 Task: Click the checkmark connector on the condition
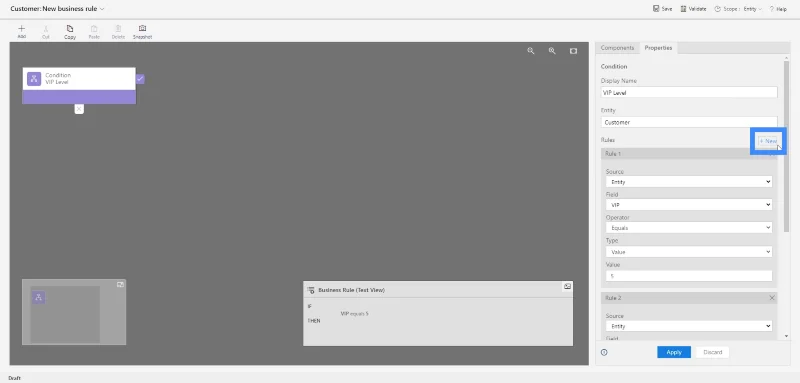pyautogui.click(x=140, y=79)
